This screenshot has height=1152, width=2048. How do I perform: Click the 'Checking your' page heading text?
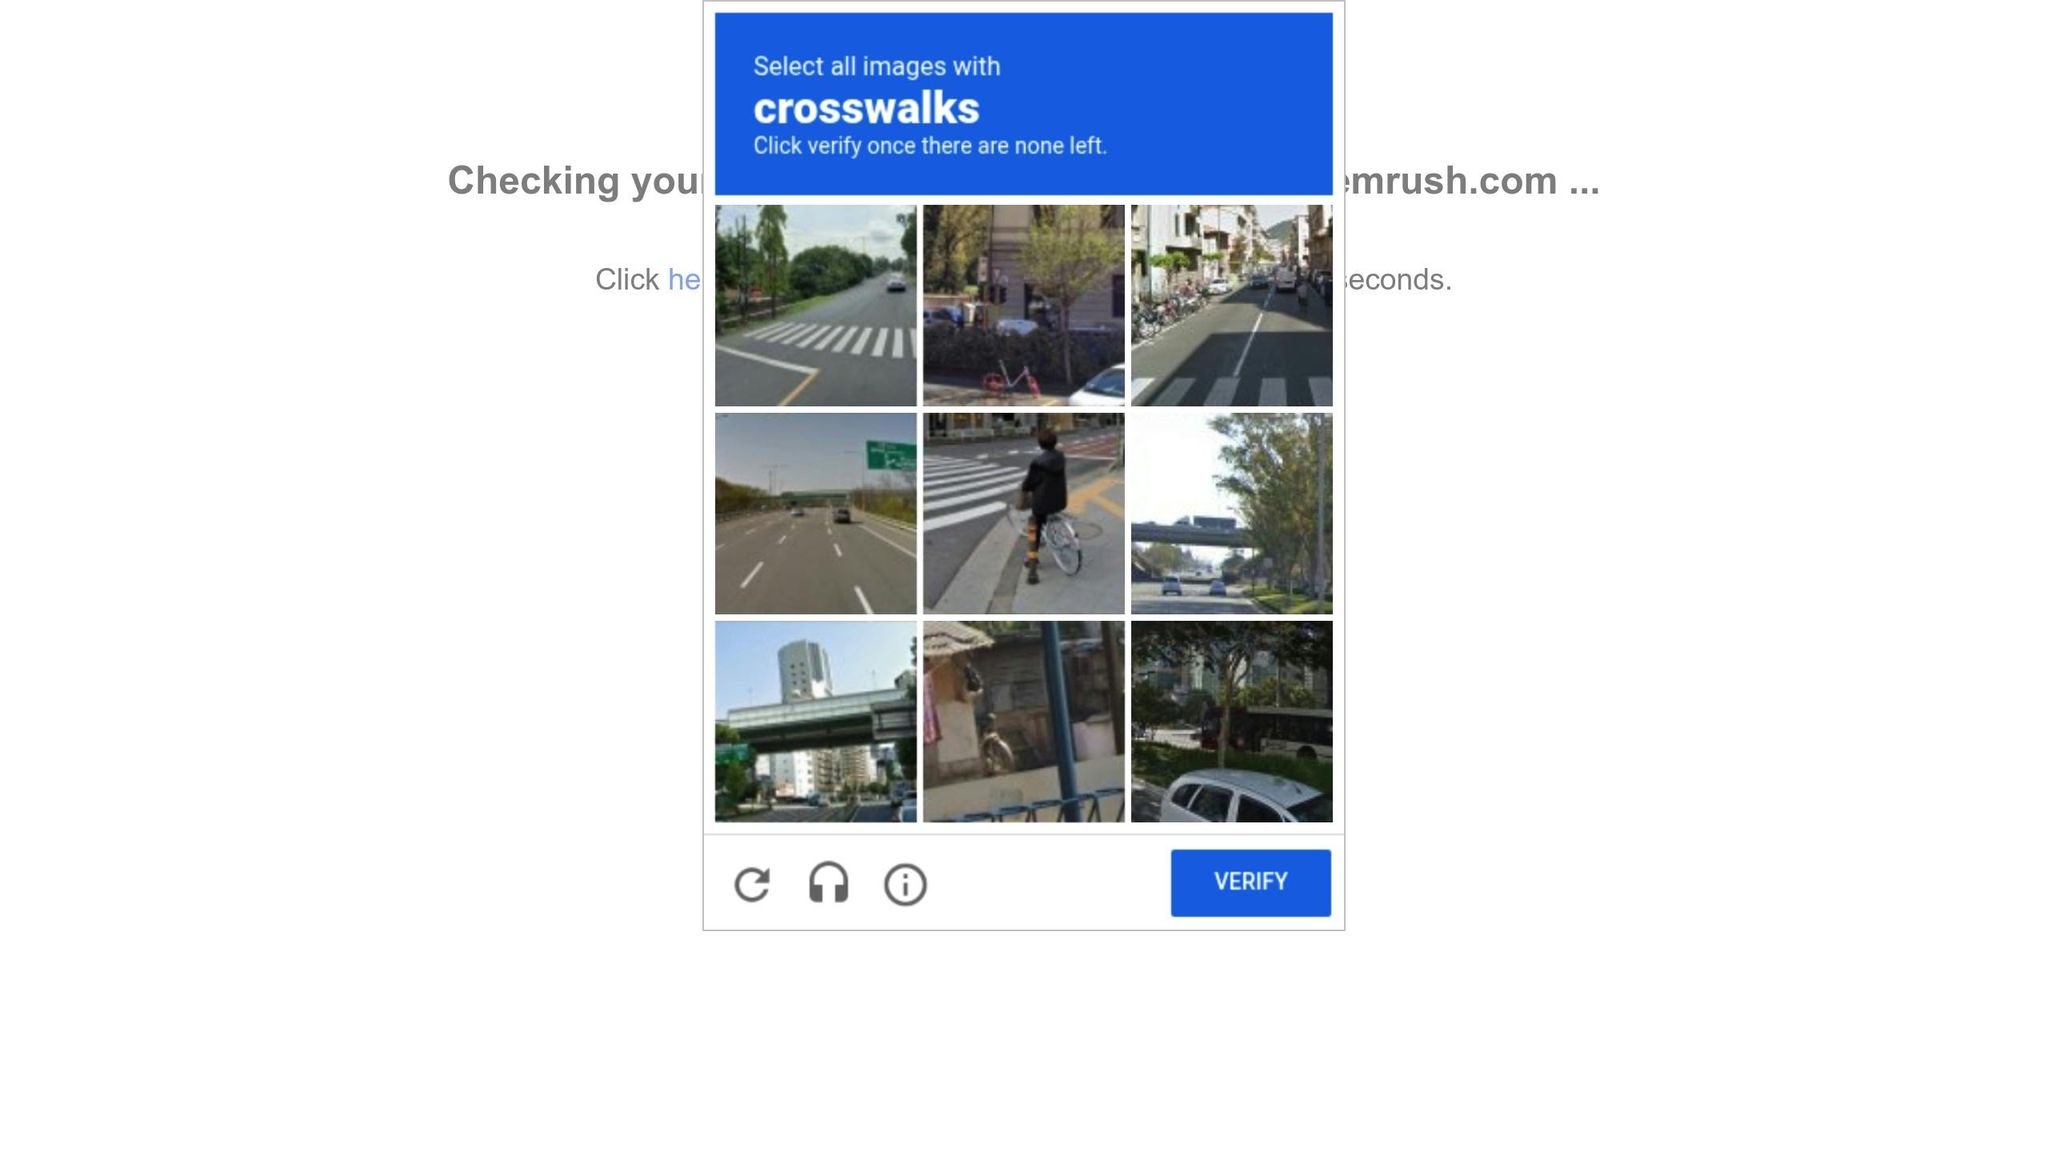575,181
